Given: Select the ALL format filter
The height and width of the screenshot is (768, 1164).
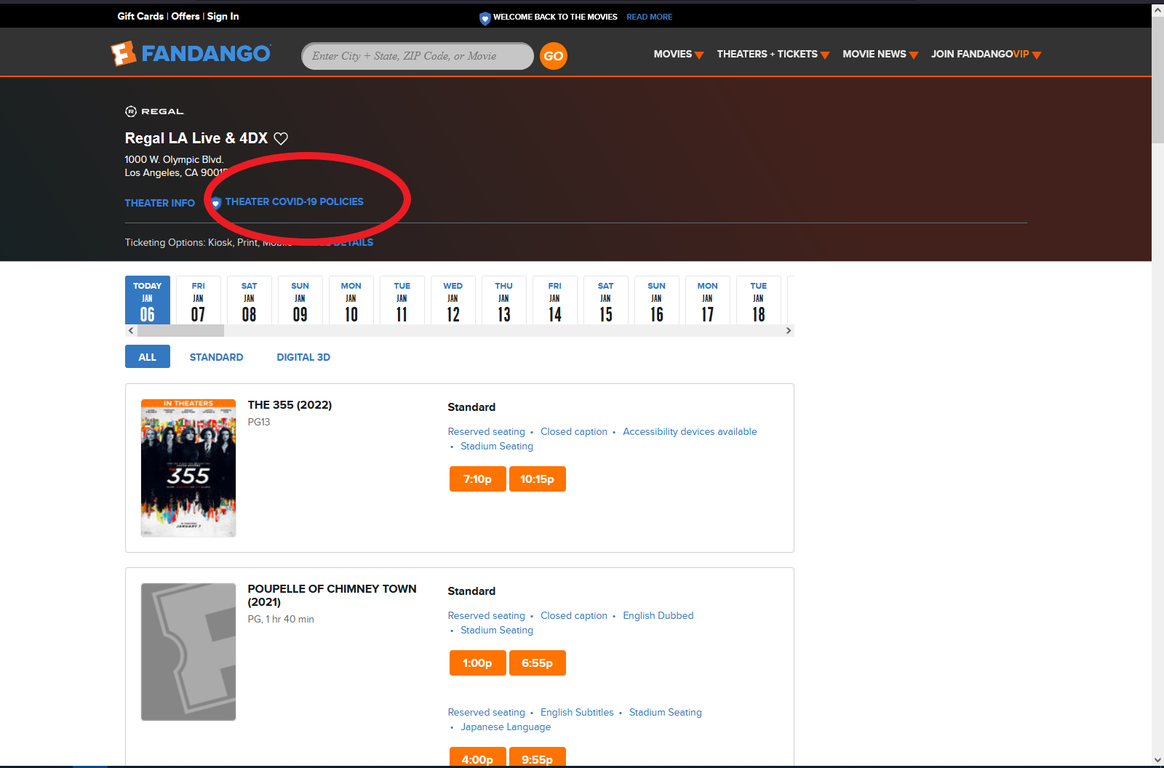Looking at the screenshot, I should pos(147,357).
